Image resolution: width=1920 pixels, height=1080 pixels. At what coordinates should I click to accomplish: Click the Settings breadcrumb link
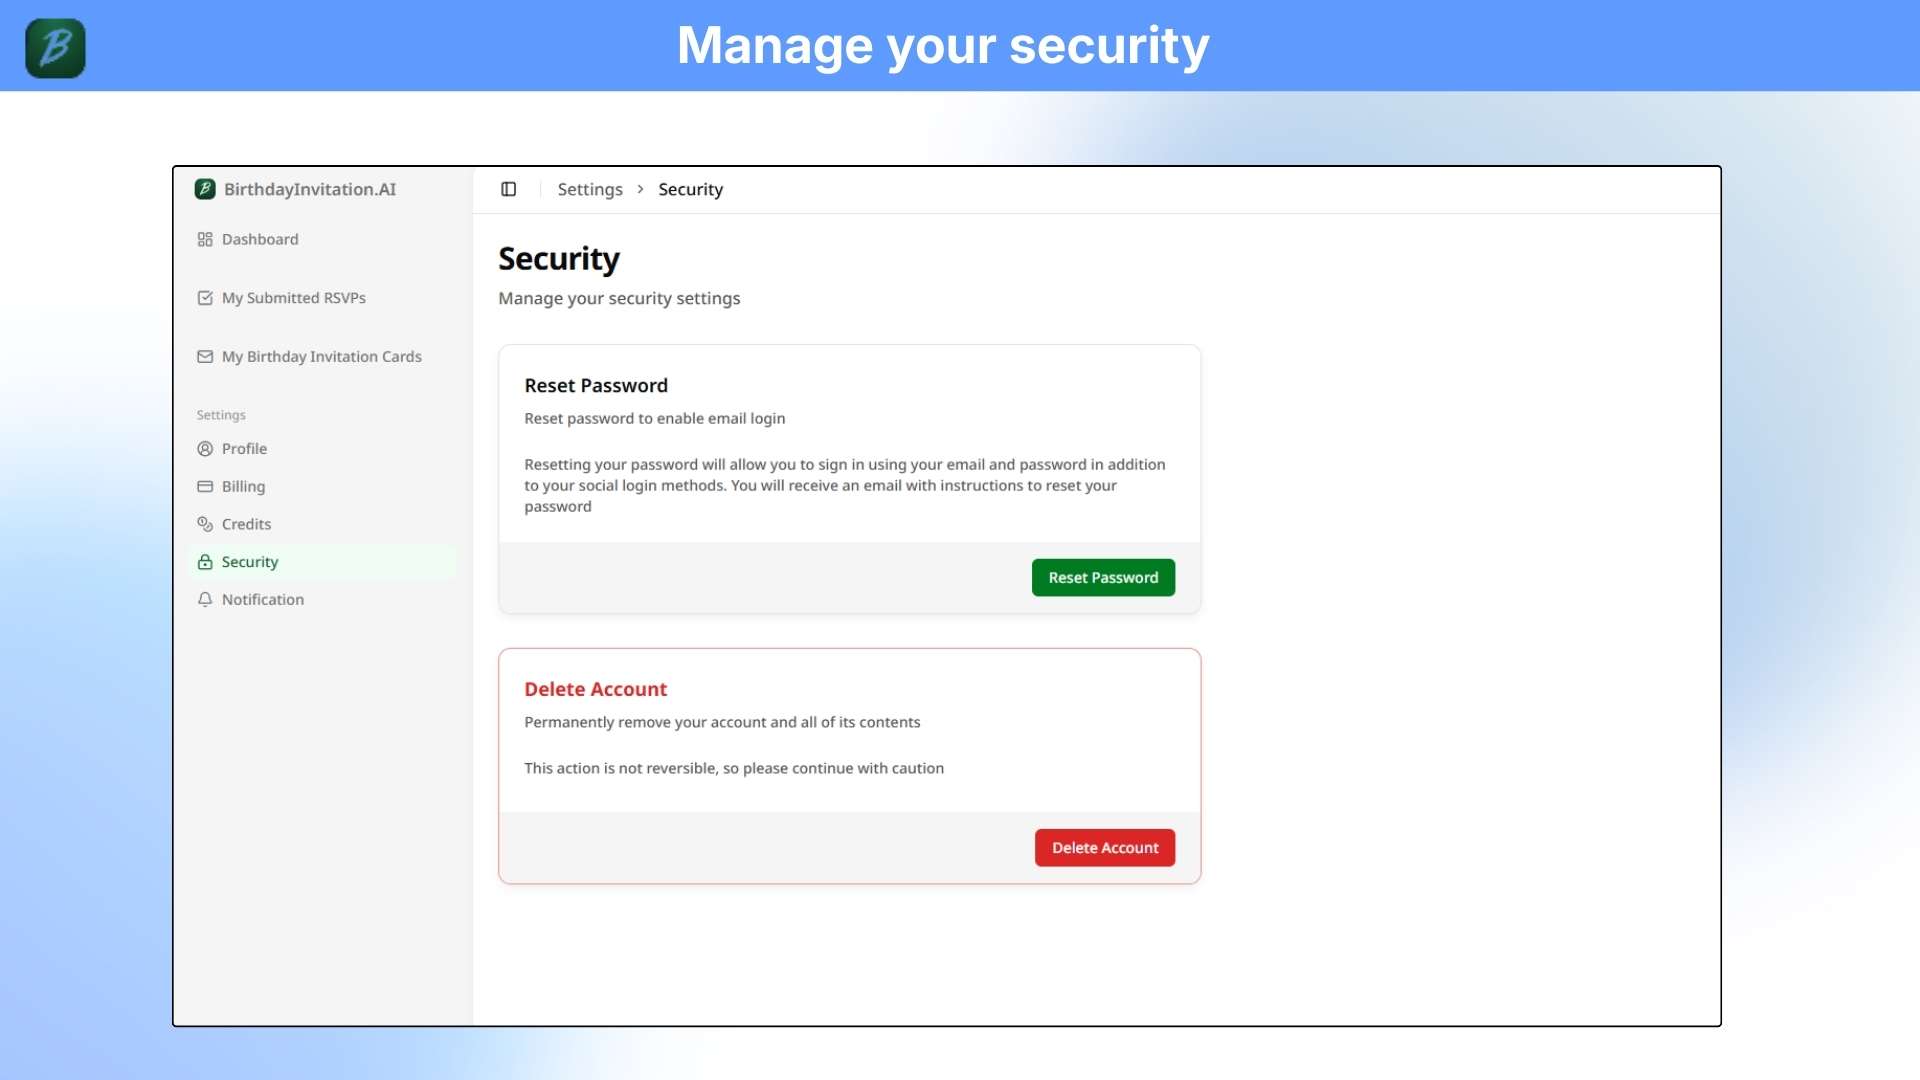pos(589,189)
